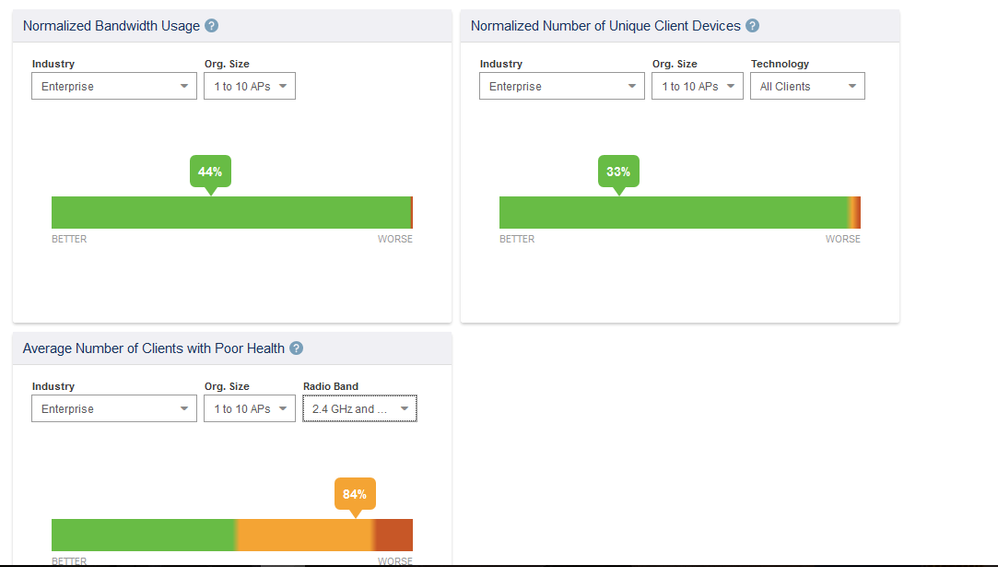Image resolution: width=998 pixels, height=567 pixels.
Task: Click the Normalized Number of Unique Client Devices title
Action: (x=605, y=26)
